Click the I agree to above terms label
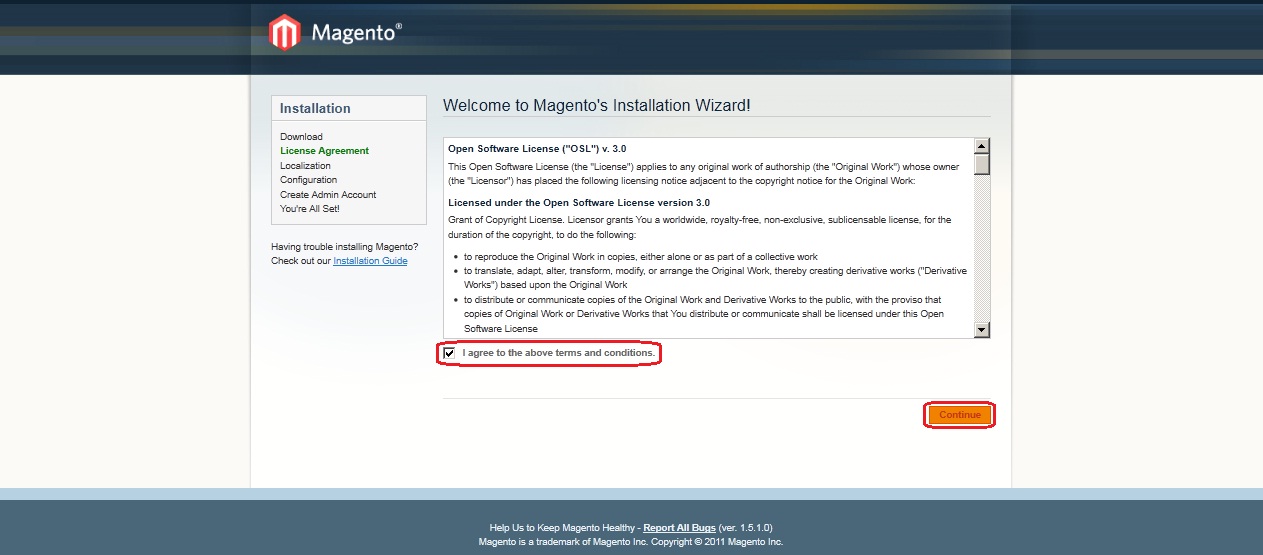1263x555 pixels. (559, 353)
